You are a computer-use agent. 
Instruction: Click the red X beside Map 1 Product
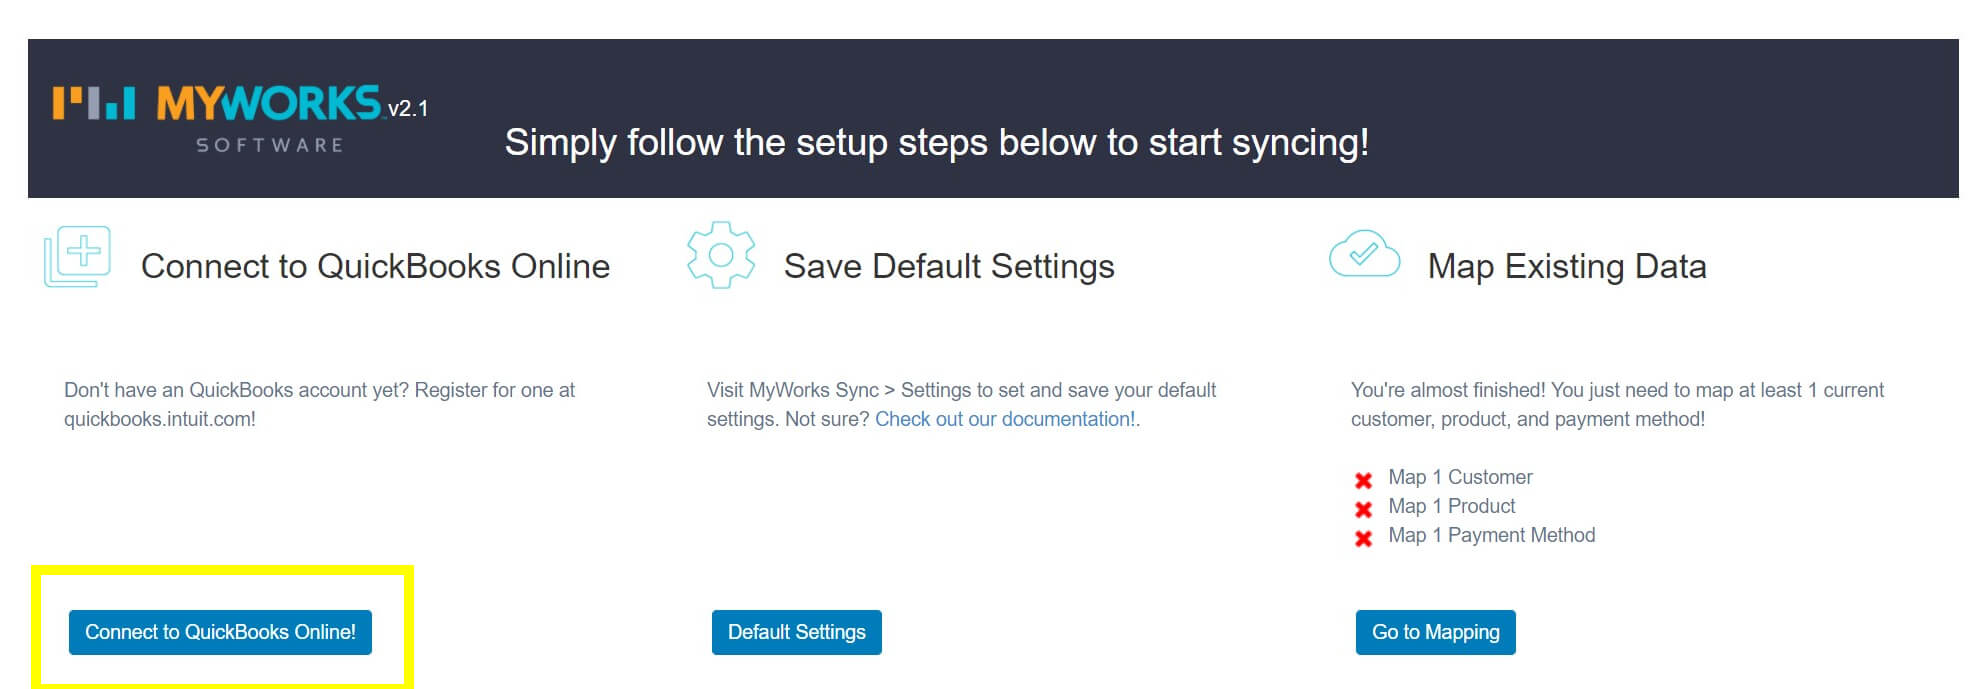click(x=1363, y=509)
